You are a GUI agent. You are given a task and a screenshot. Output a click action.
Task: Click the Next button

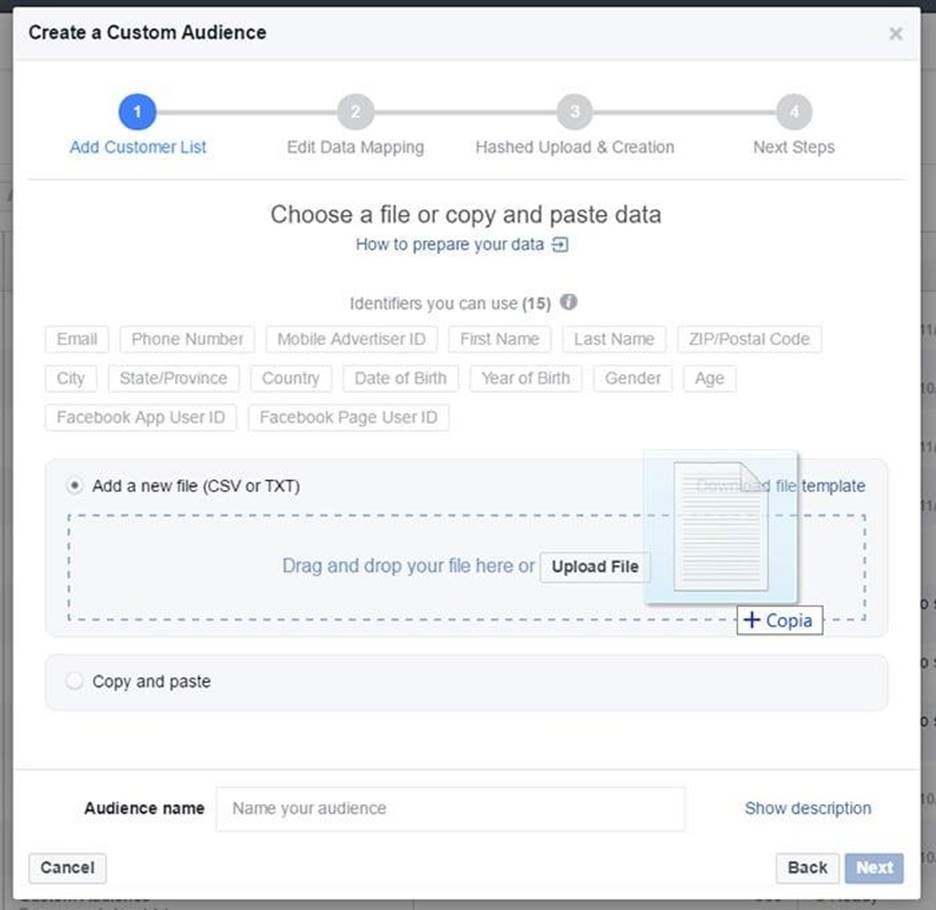click(873, 867)
